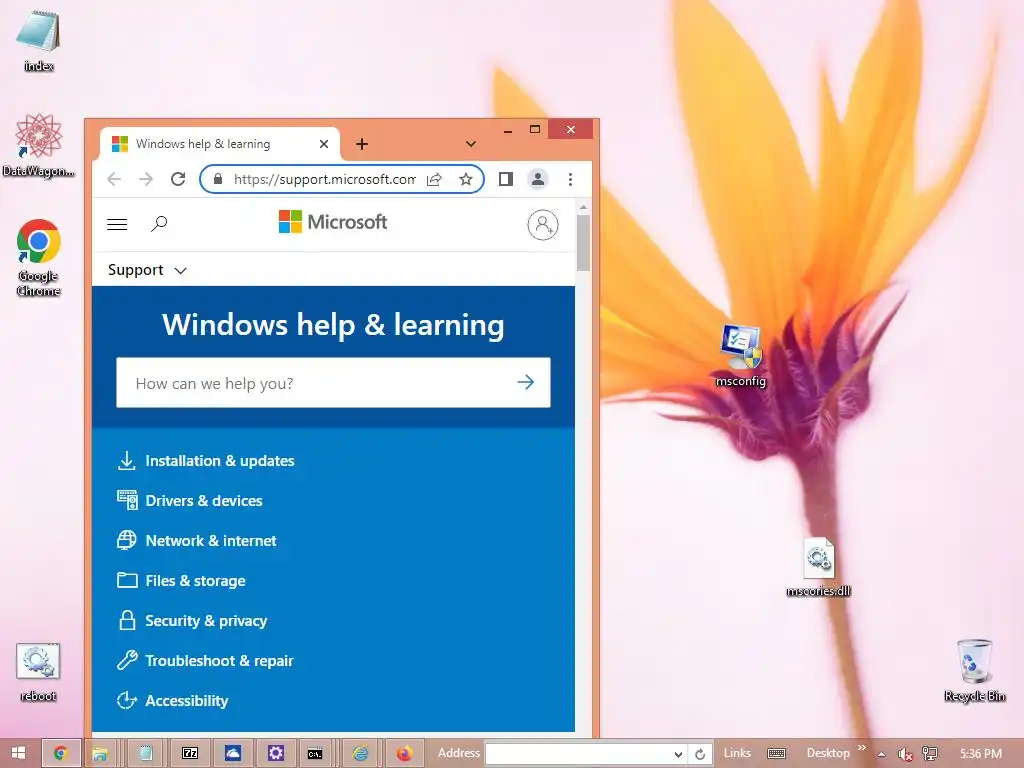Open the Chrome profile avatar
Screen dimensions: 1024x768
pos(537,179)
